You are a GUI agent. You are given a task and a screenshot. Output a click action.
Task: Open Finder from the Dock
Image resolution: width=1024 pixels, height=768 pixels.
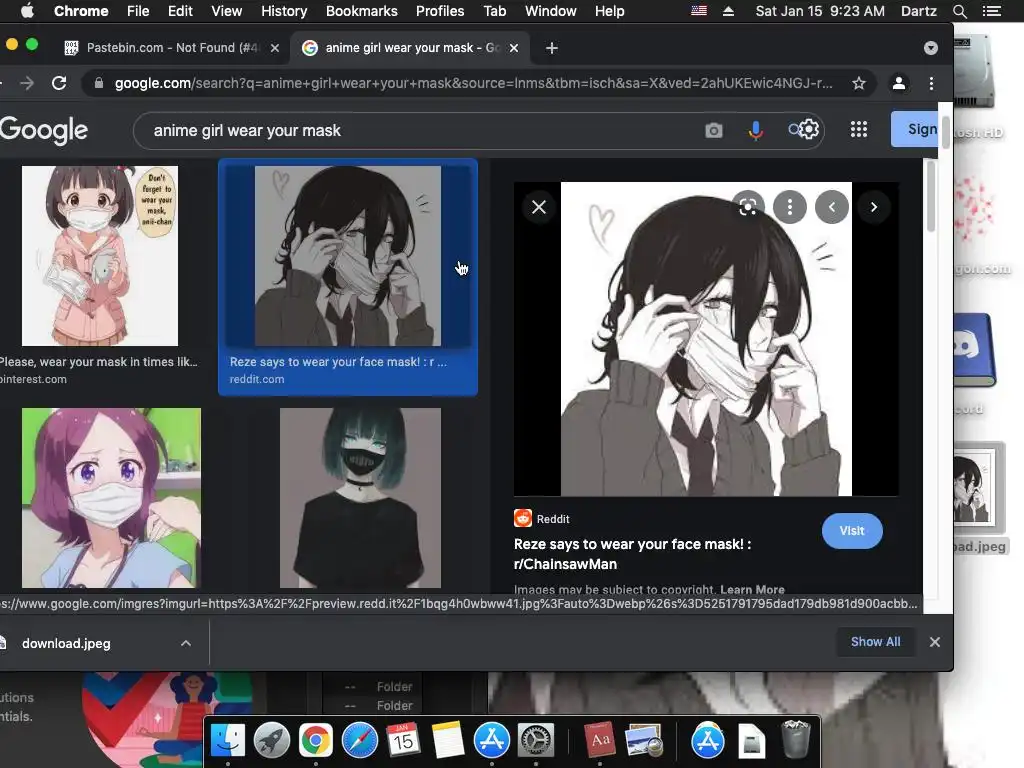click(x=227, y=741)
